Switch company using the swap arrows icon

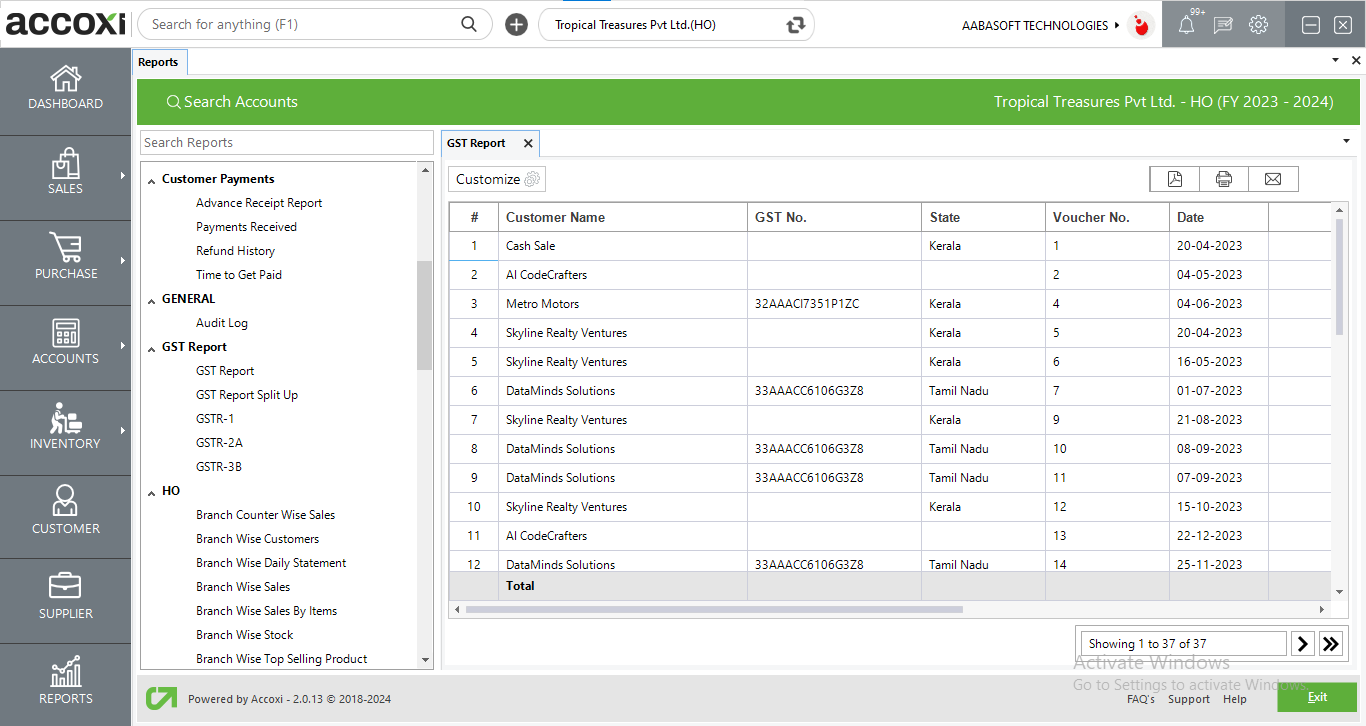point(796,25)
